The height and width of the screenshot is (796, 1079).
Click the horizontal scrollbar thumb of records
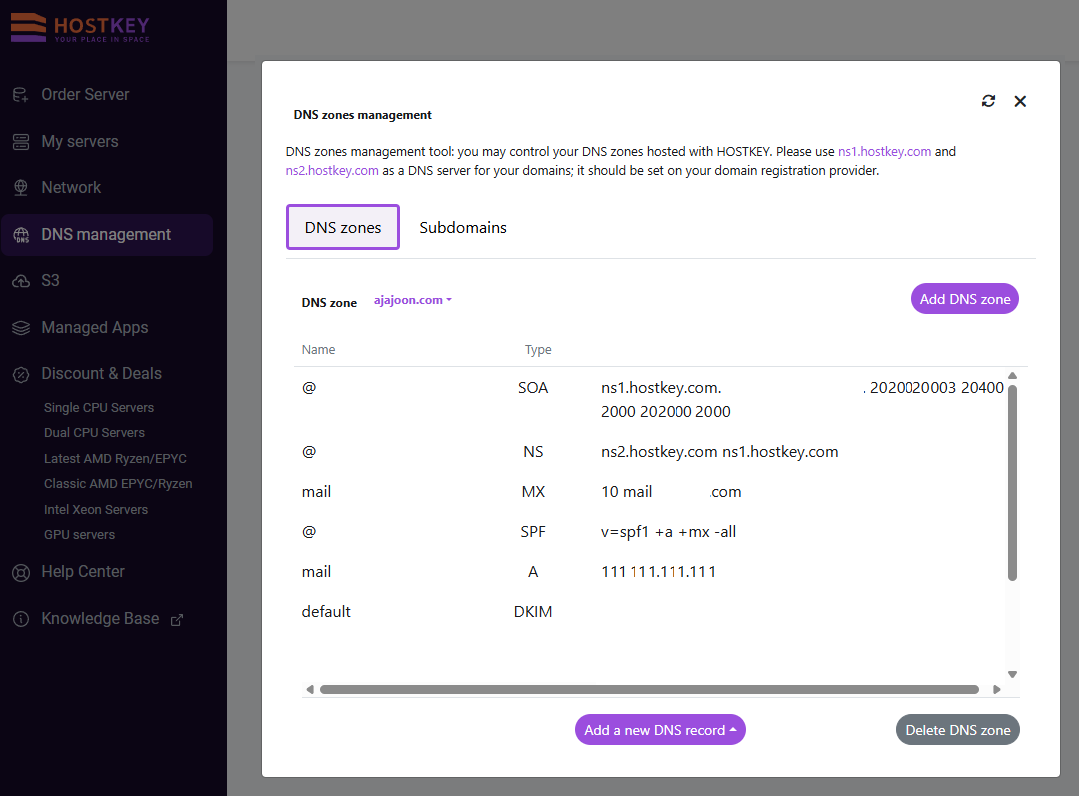[650, 689]
